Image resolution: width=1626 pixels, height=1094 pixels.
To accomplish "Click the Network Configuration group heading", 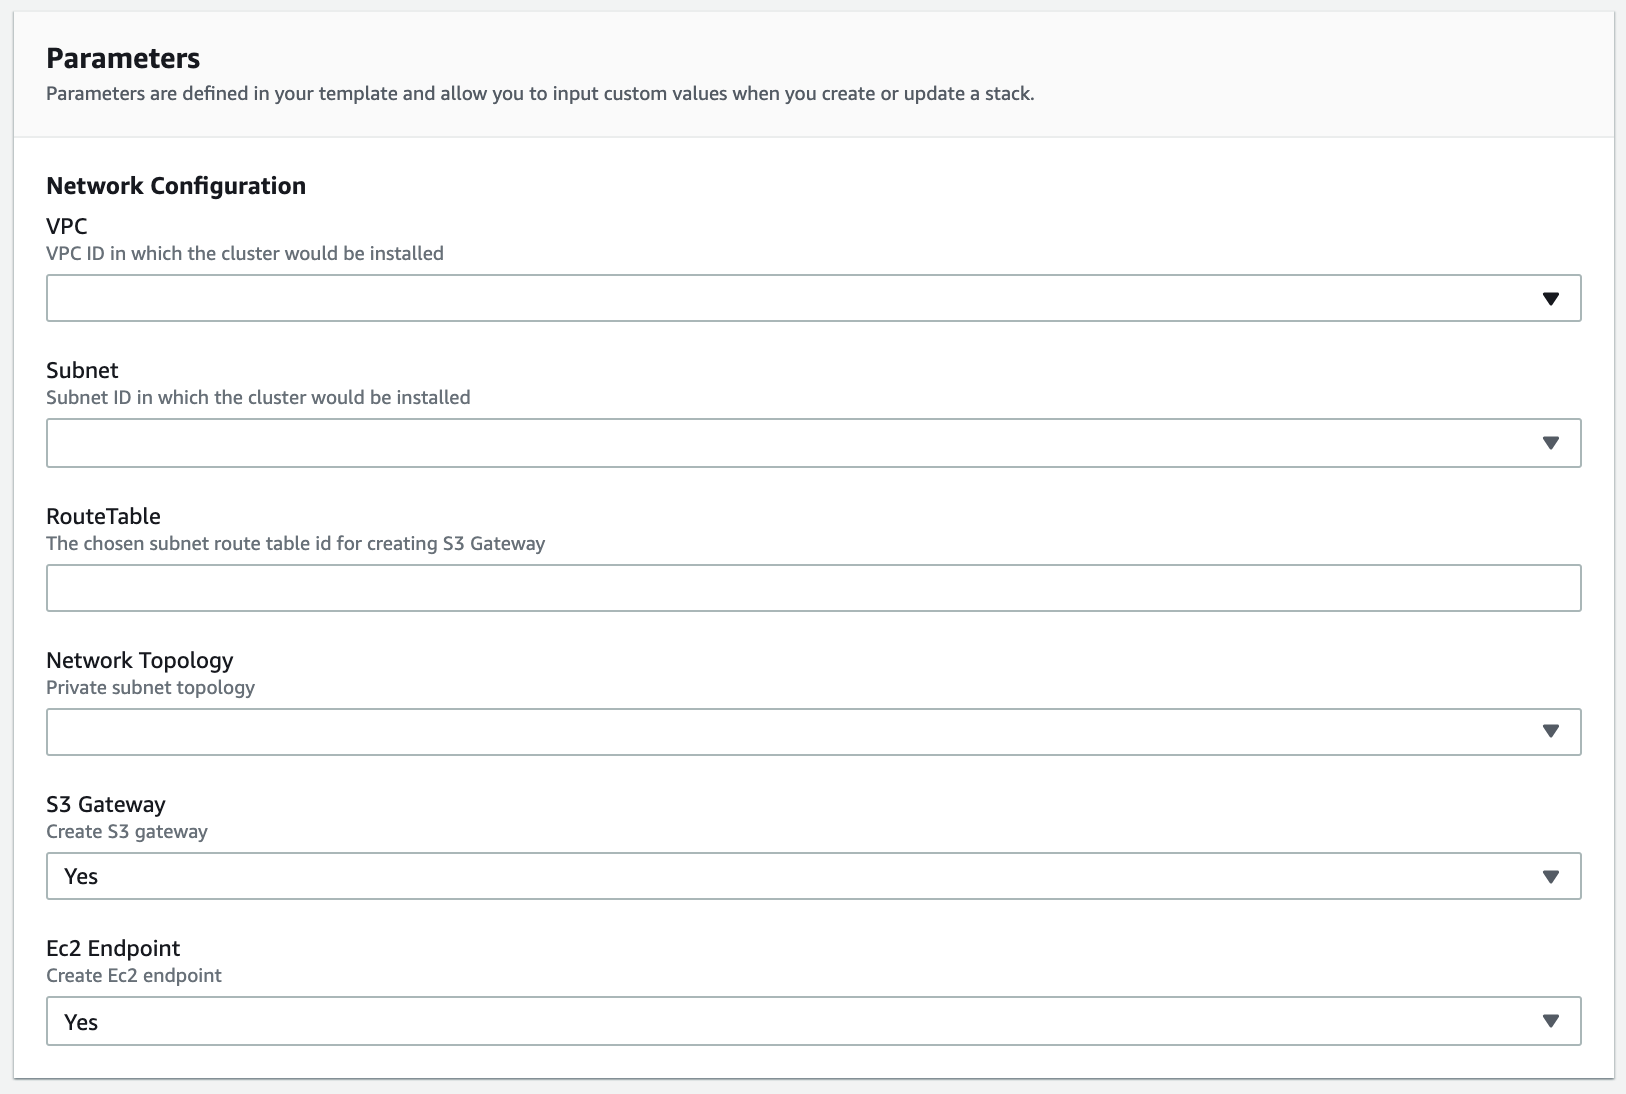I will tap(176, 186).
